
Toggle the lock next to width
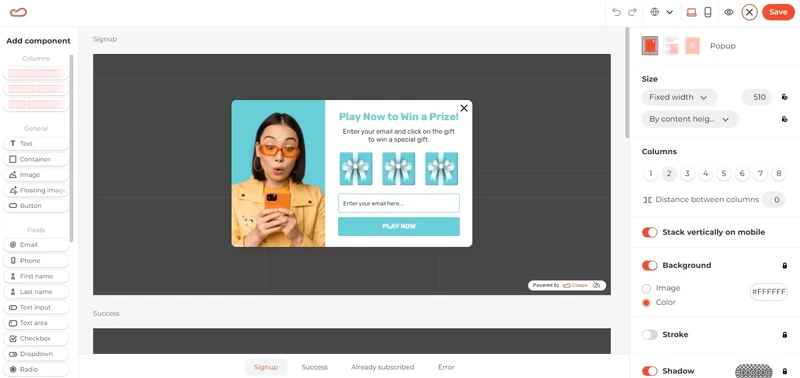(x=785, y=97)
